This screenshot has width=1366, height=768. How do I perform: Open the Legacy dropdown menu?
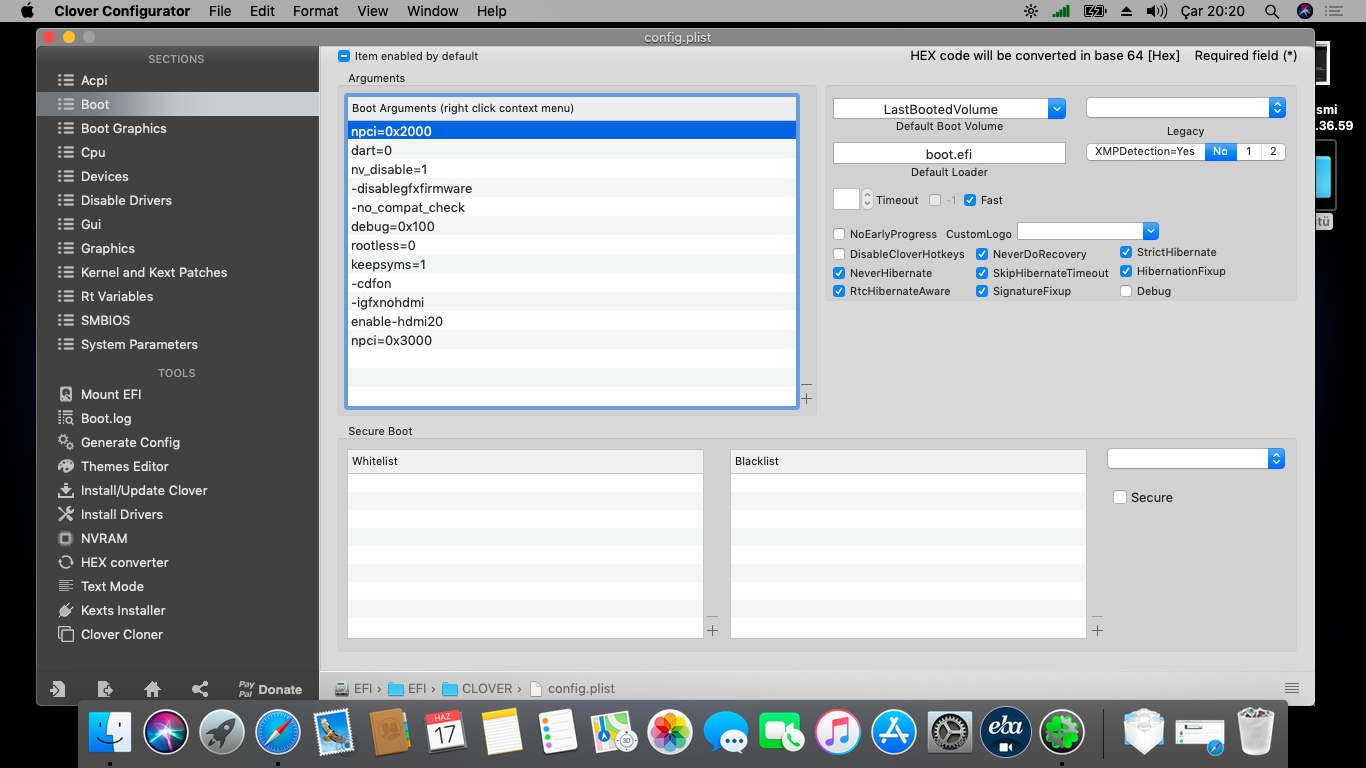pyautogui.click(x=1276, y=108)
